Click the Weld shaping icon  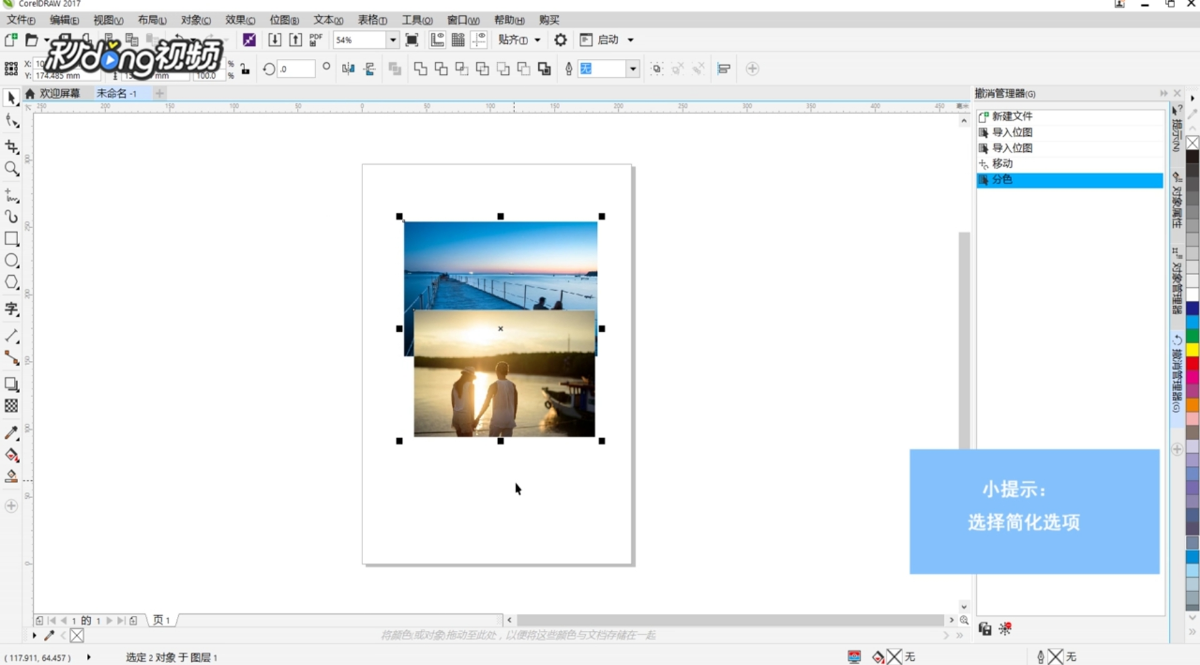click(420, 69)
